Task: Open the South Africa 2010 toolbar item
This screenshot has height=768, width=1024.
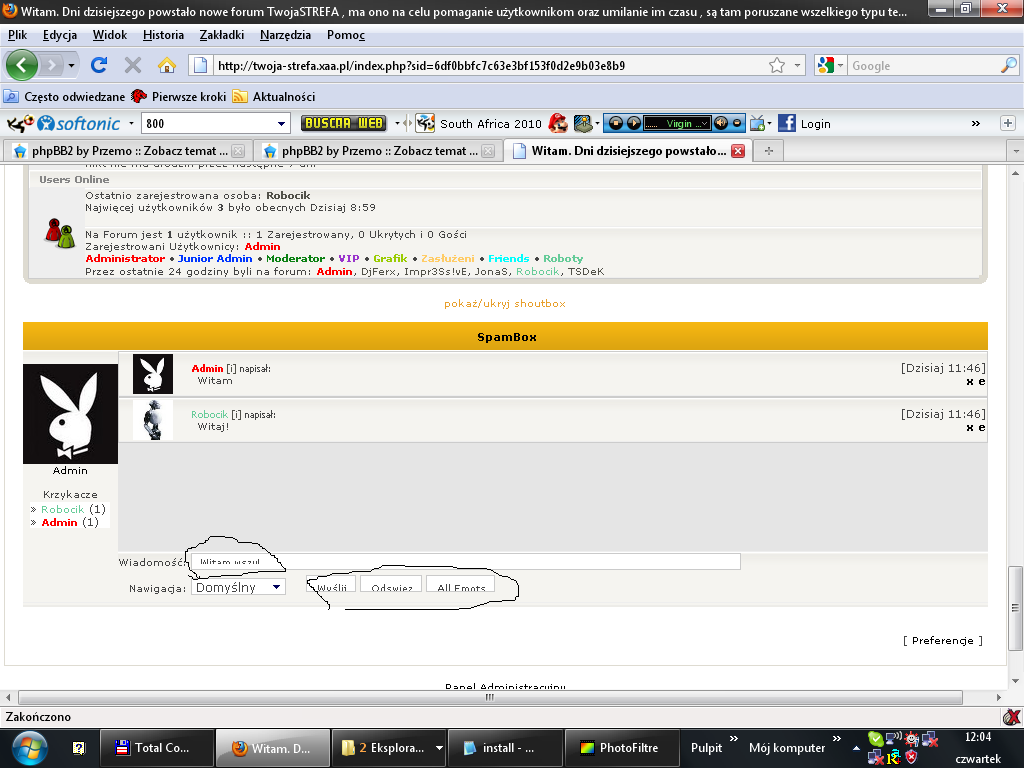Action: pyautogui.click(x=479, y=123)
